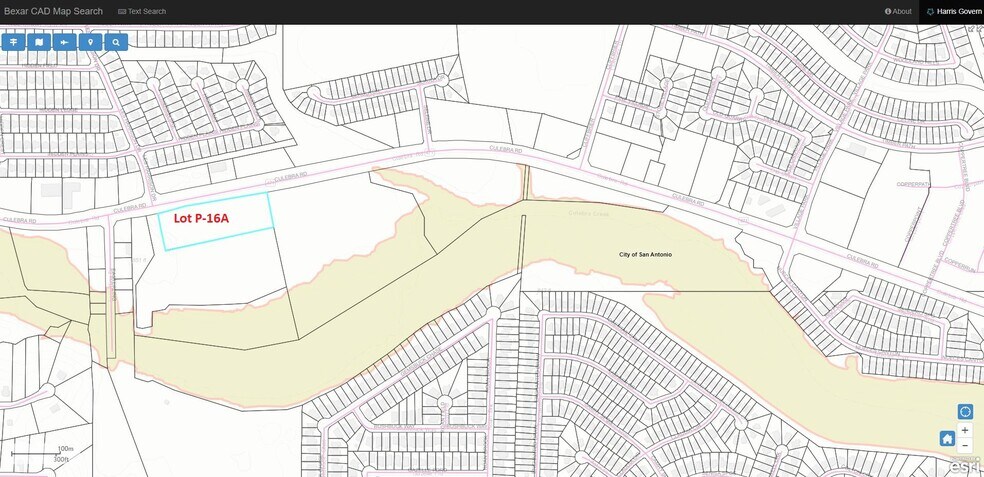984x477 pixels.
Task: Return to home map extent
Action: (947, 438)
